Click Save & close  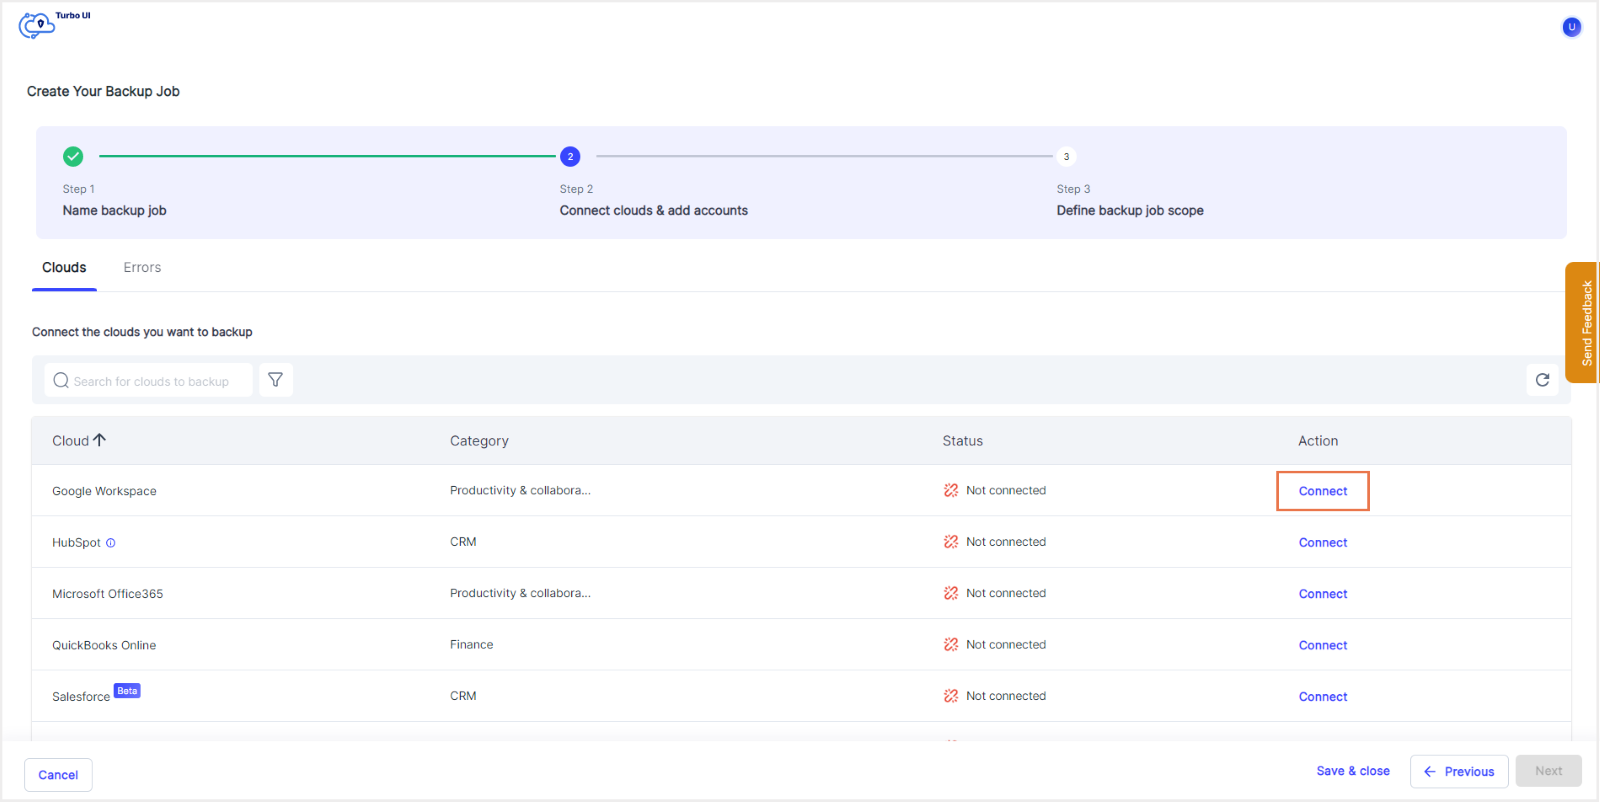(1353, 771)
